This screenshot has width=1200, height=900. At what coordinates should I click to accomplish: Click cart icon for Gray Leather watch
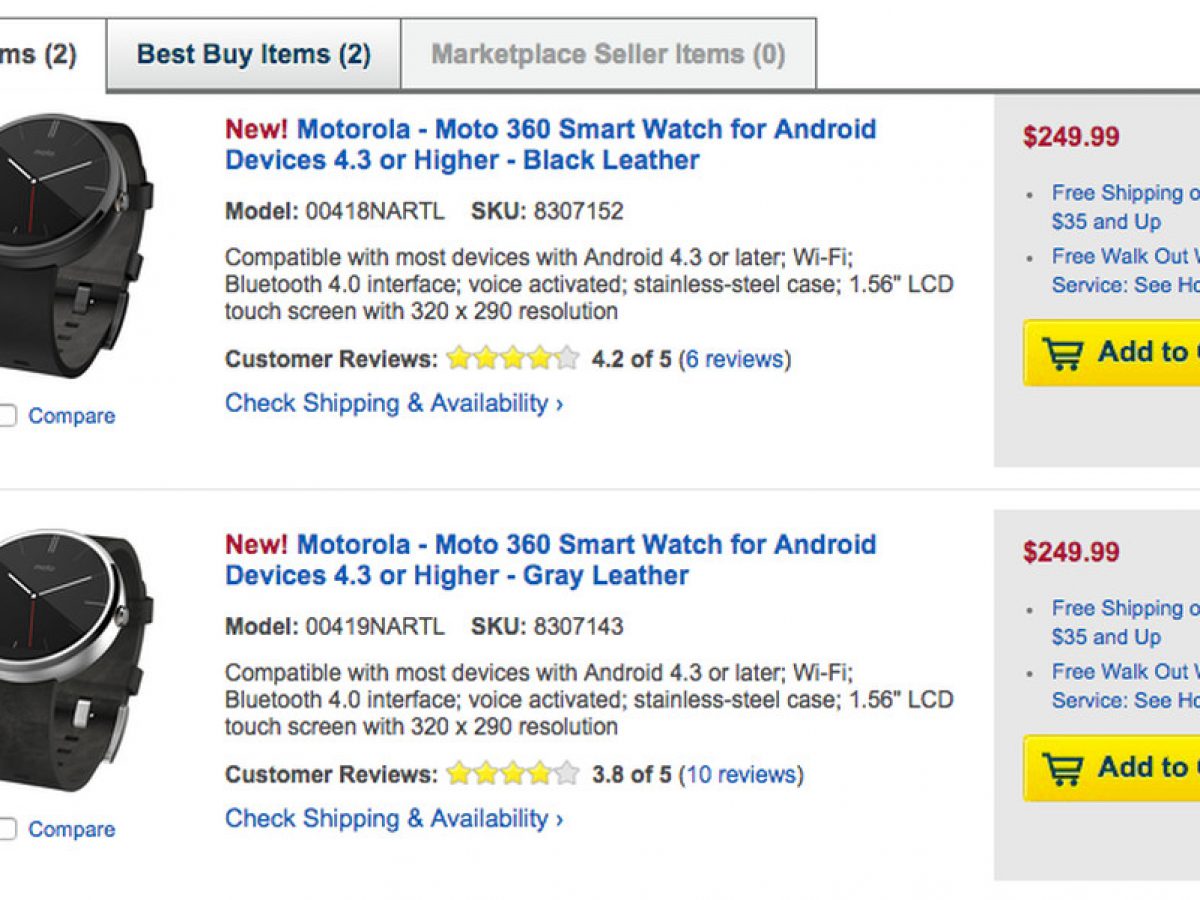click(1062, 768)
